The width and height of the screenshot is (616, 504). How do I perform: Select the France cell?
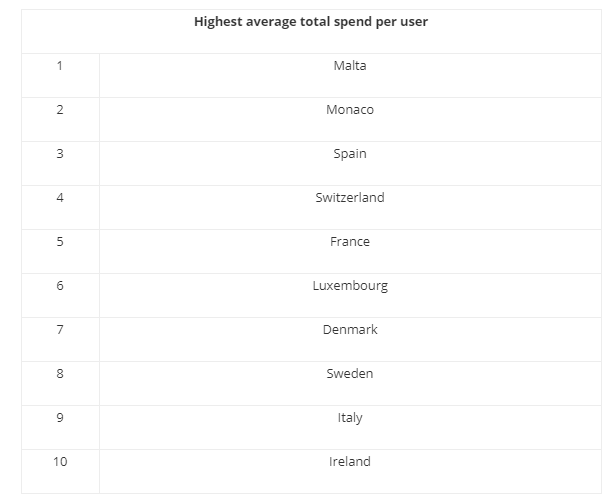pyautogui.click(x=350, y=242)
